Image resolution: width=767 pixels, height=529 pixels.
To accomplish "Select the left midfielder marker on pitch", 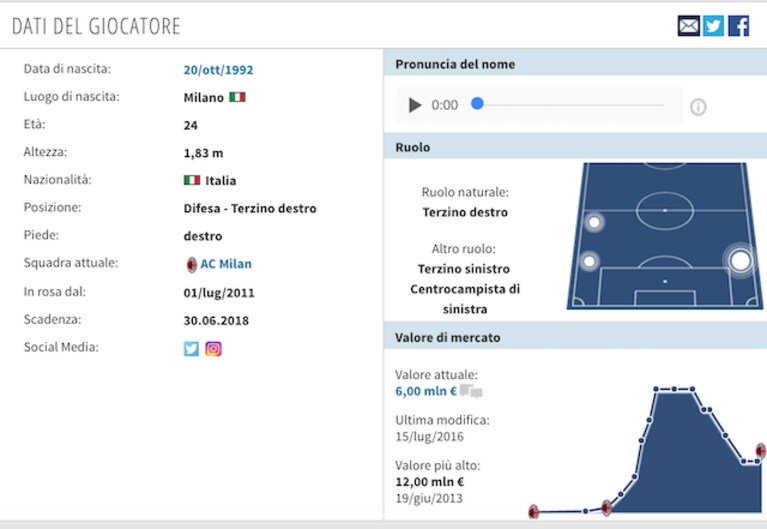I will coord(594,223).
